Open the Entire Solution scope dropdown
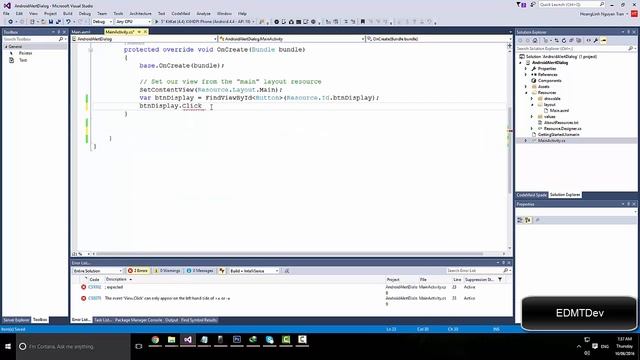 (98, 271)
